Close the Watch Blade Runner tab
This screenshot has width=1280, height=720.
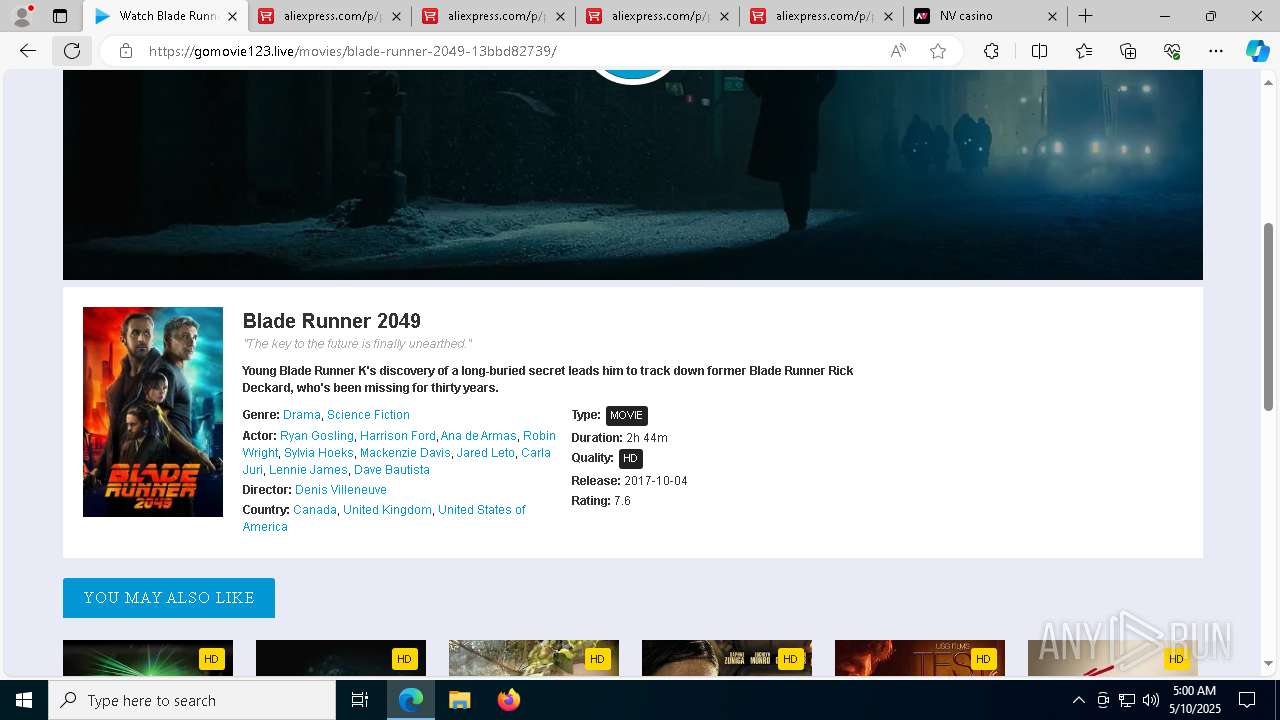(233, 16)
